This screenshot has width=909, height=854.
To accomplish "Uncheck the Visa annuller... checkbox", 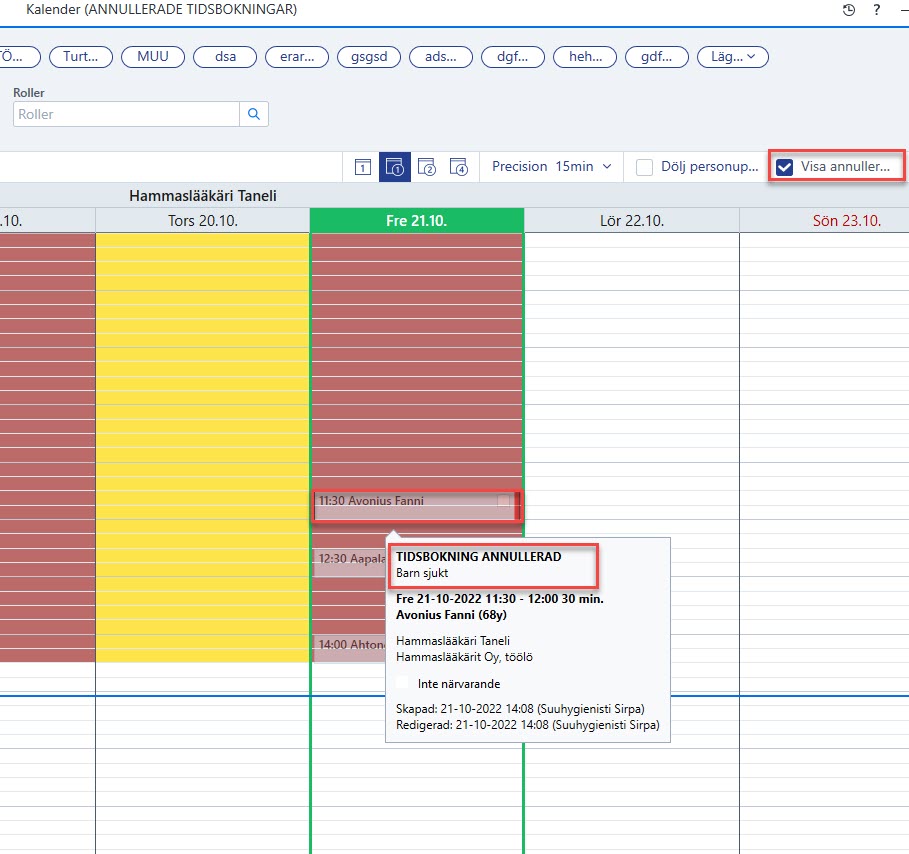I will click(x=784, y=167).
